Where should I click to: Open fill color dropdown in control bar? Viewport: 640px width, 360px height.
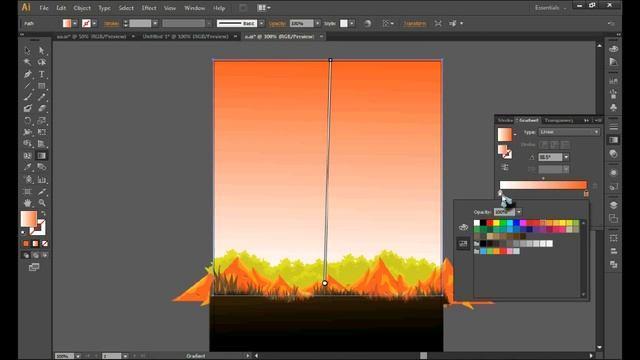point(75,24)
